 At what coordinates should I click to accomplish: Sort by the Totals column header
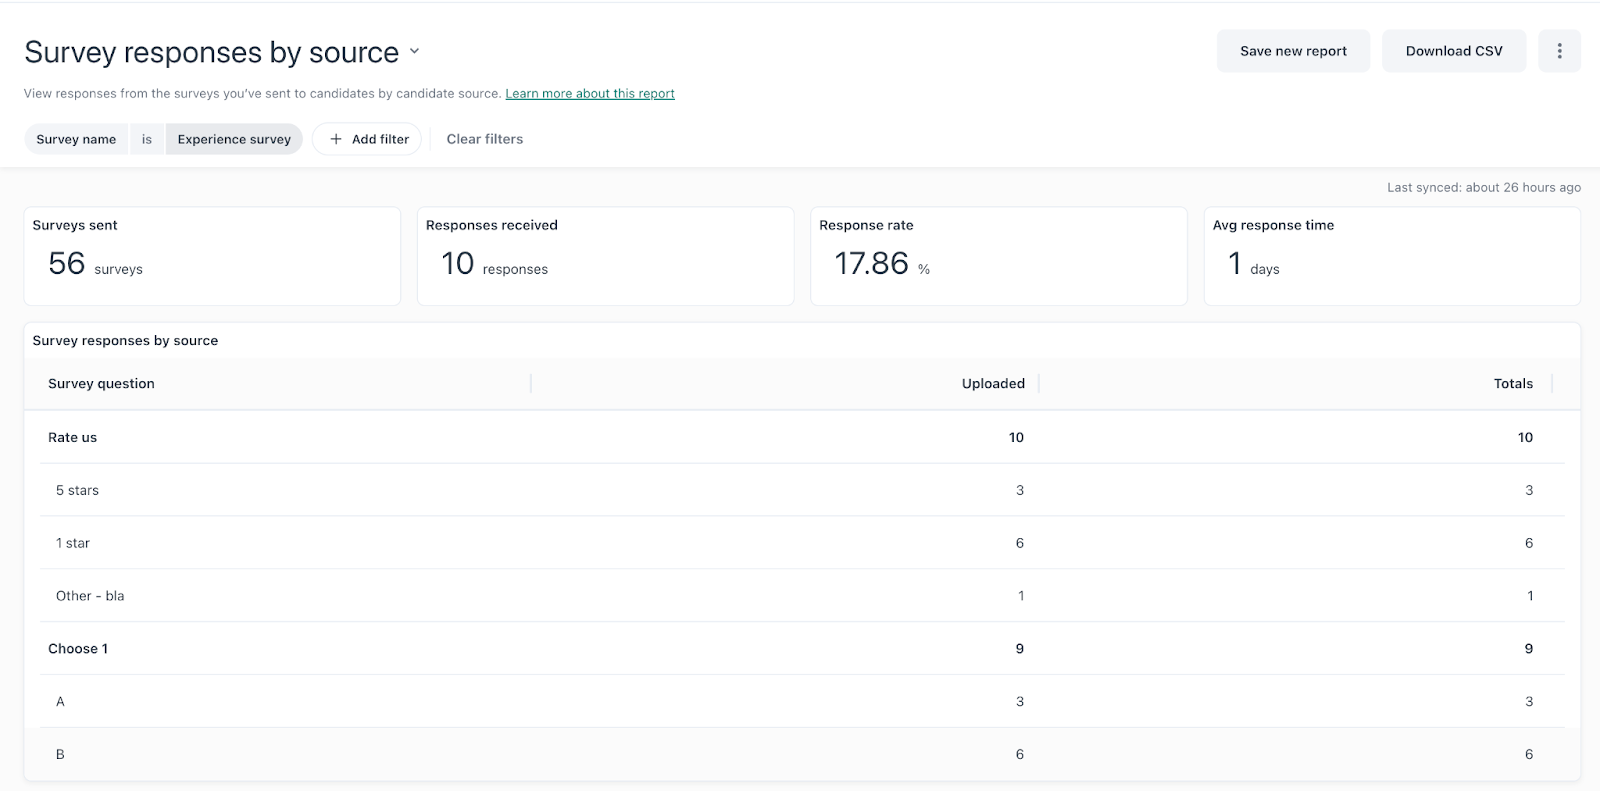pos(1512,384)
